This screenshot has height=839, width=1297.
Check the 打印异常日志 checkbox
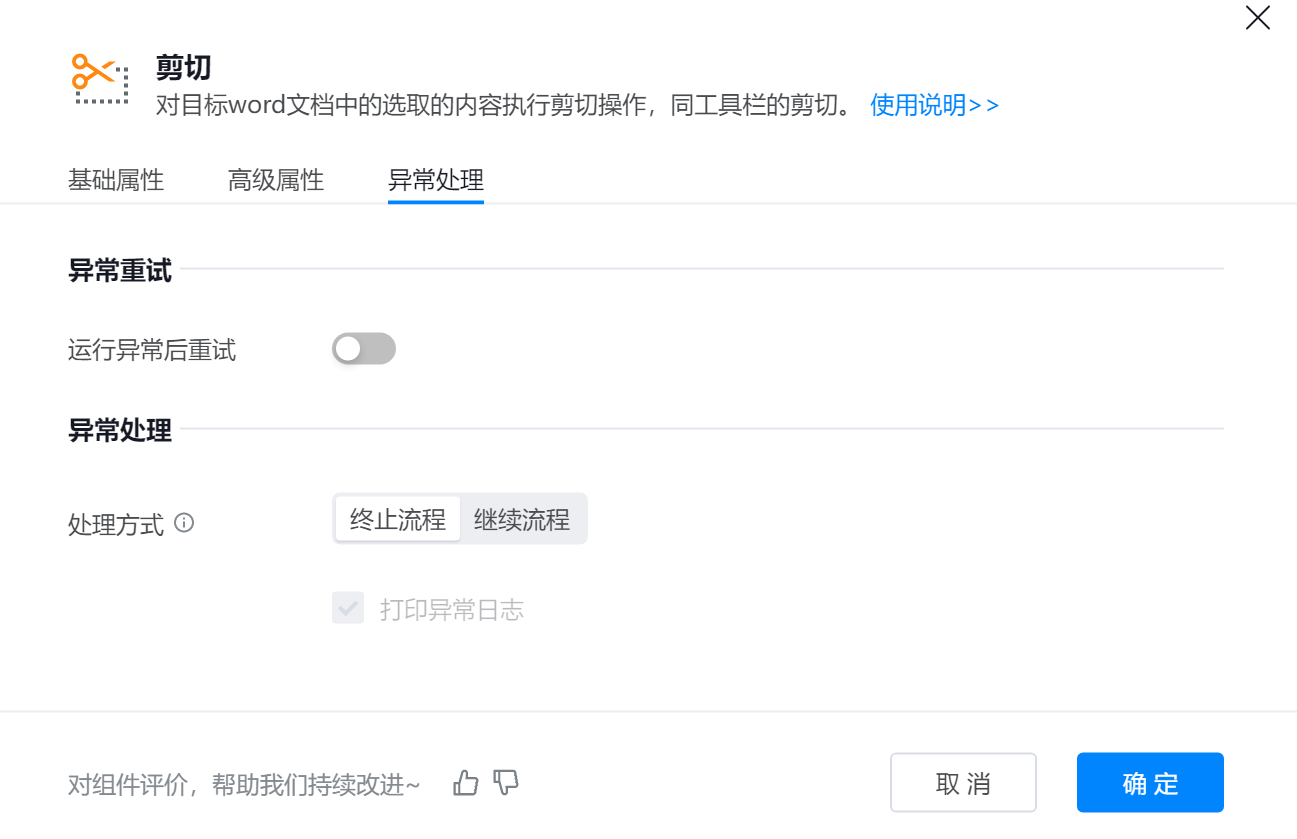coord(348,608)
